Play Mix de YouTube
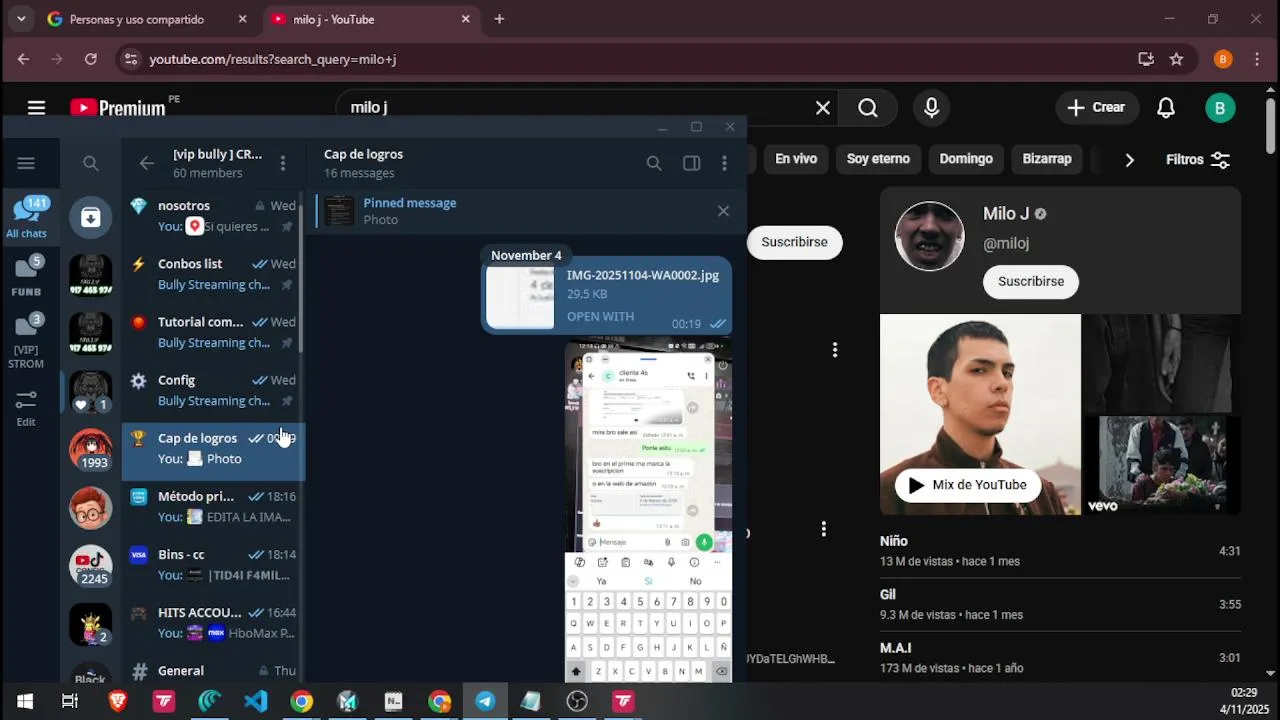The width and height of the screenshot is (1280, 720). click(x=967, y=485)
